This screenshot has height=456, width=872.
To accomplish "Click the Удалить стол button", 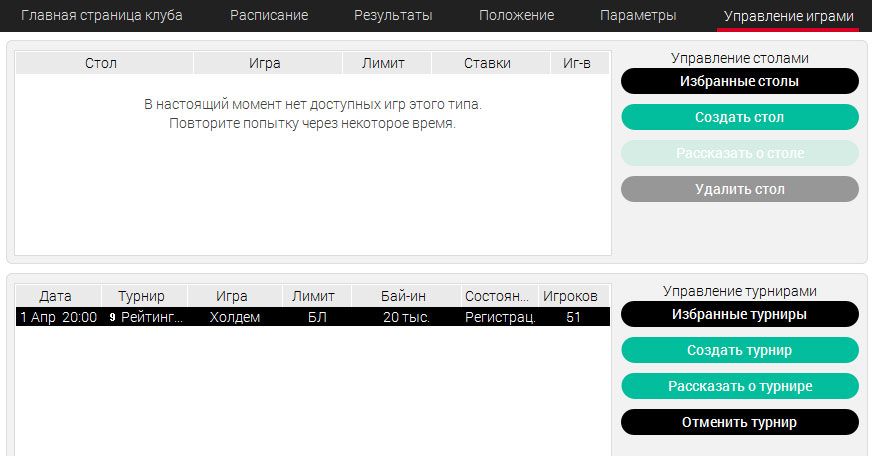I will point(740,189).
